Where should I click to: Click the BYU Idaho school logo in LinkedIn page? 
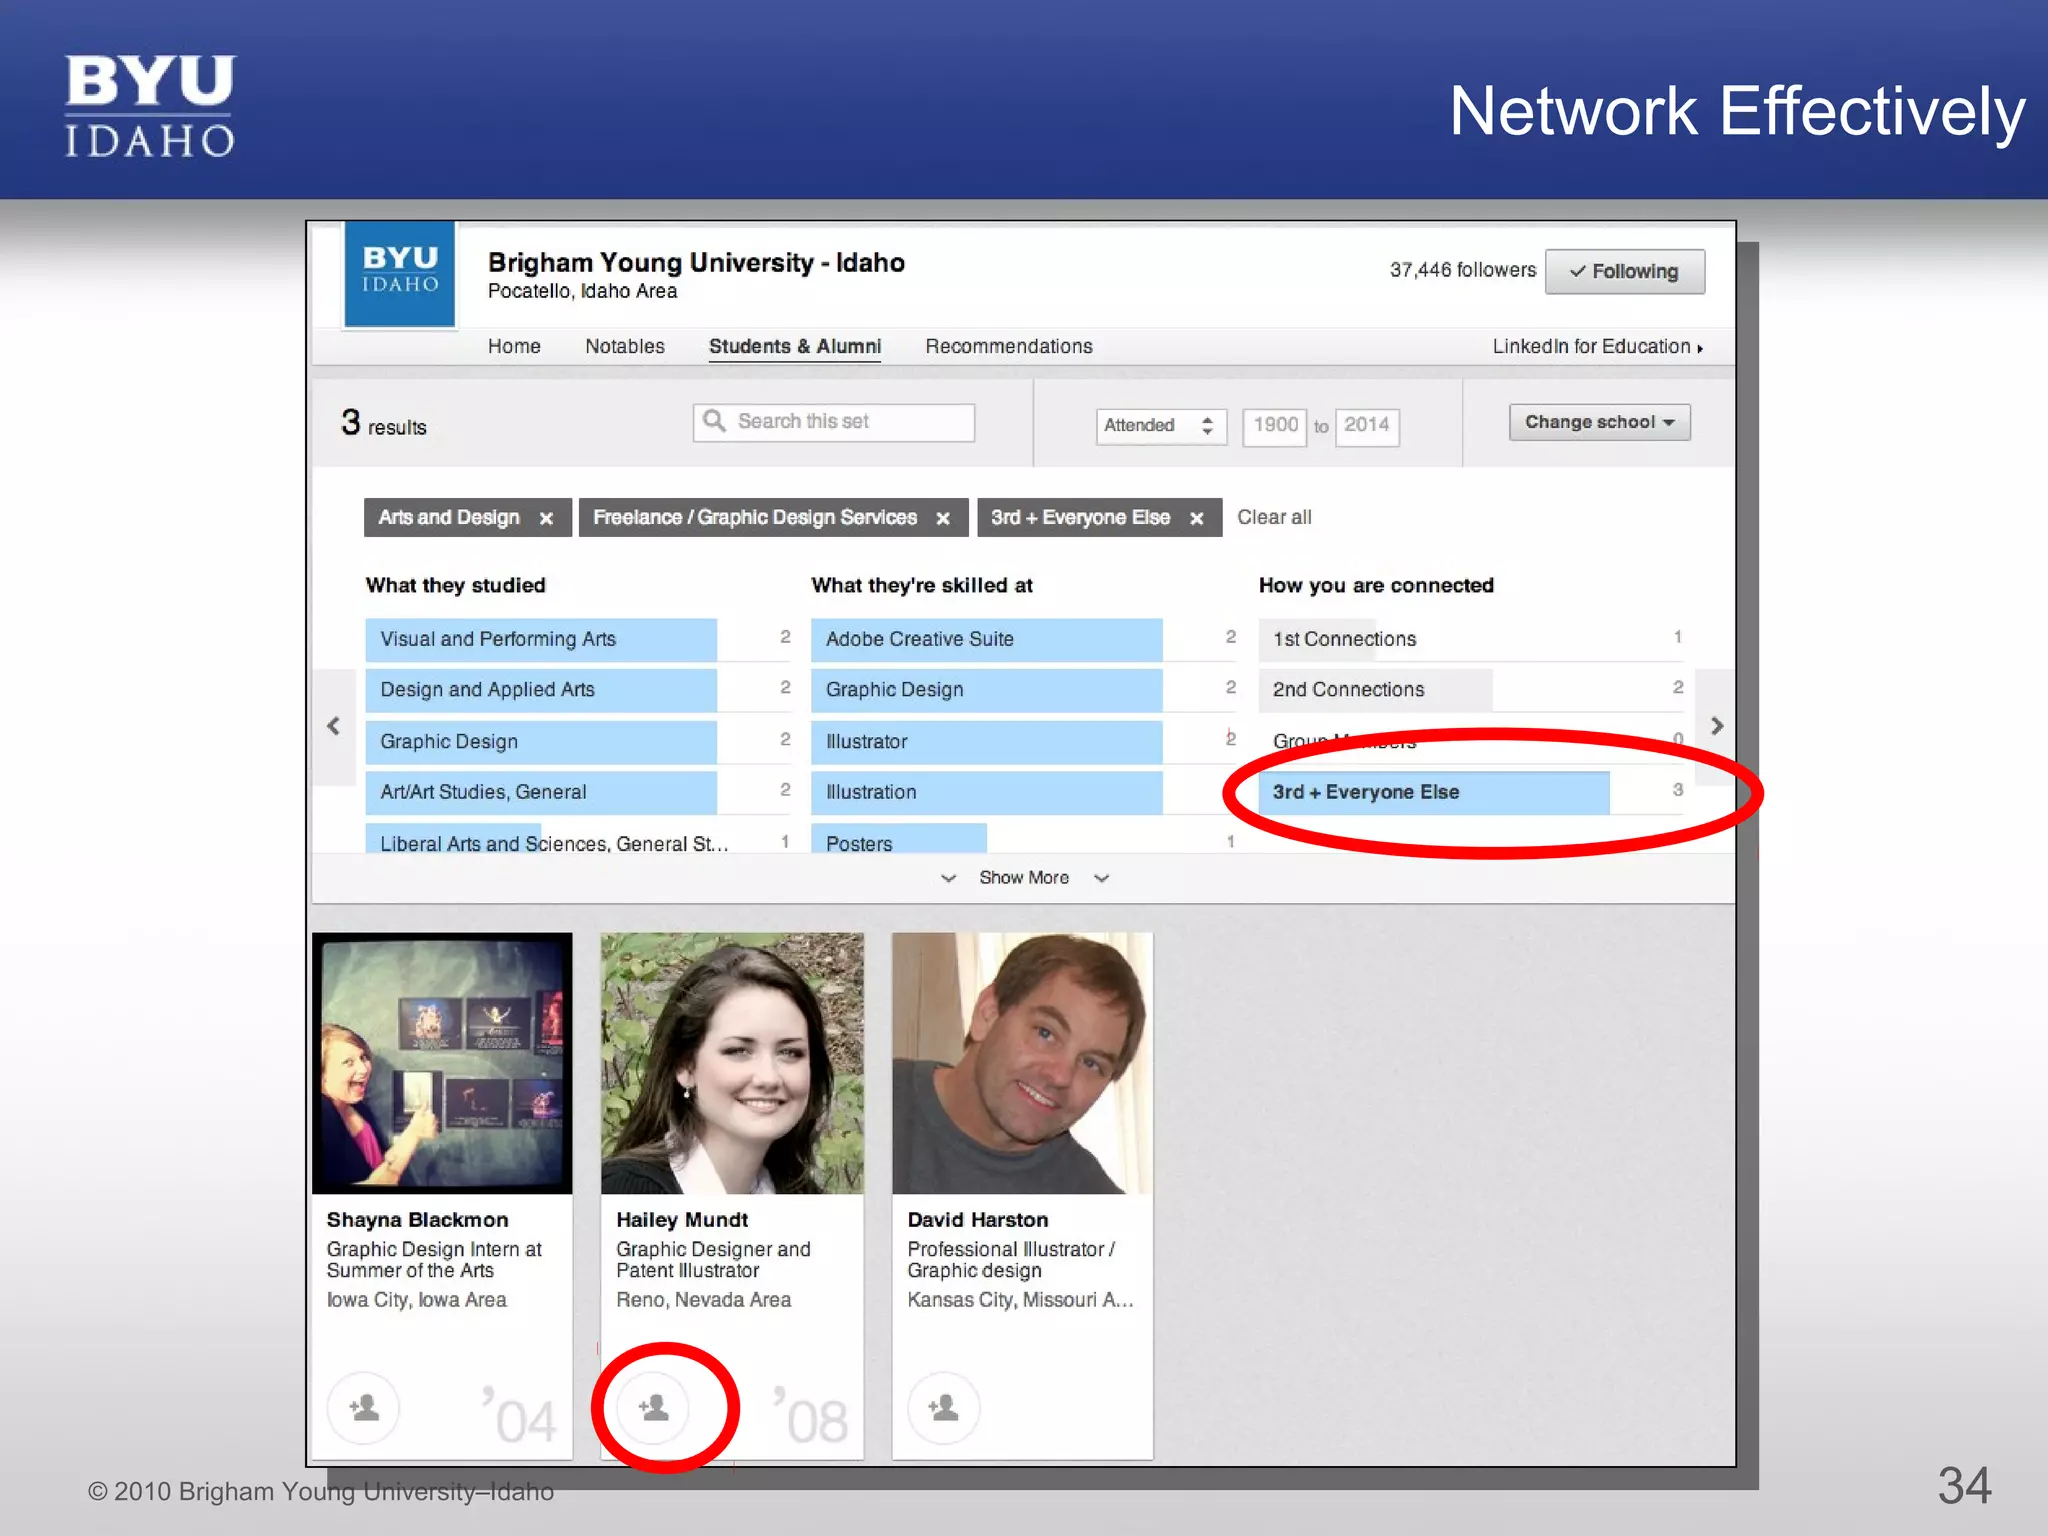[399, 274]
